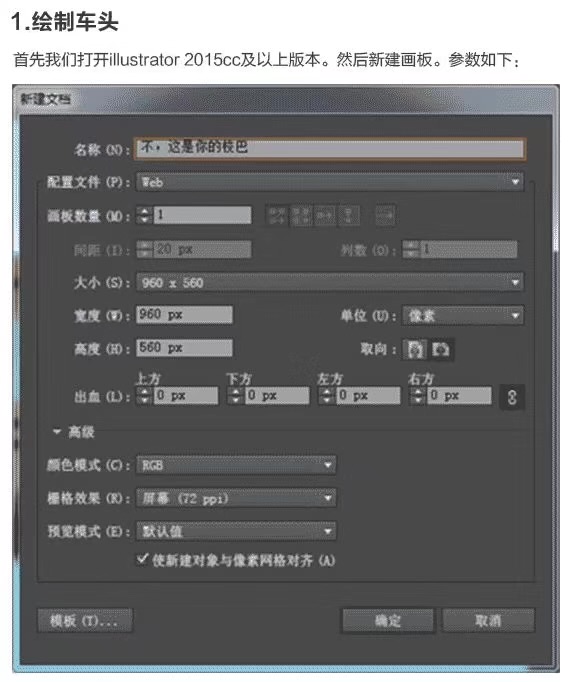Click the 取消 cancel button
The width and height of the screenshot is (574, 682).
point(488,620)
